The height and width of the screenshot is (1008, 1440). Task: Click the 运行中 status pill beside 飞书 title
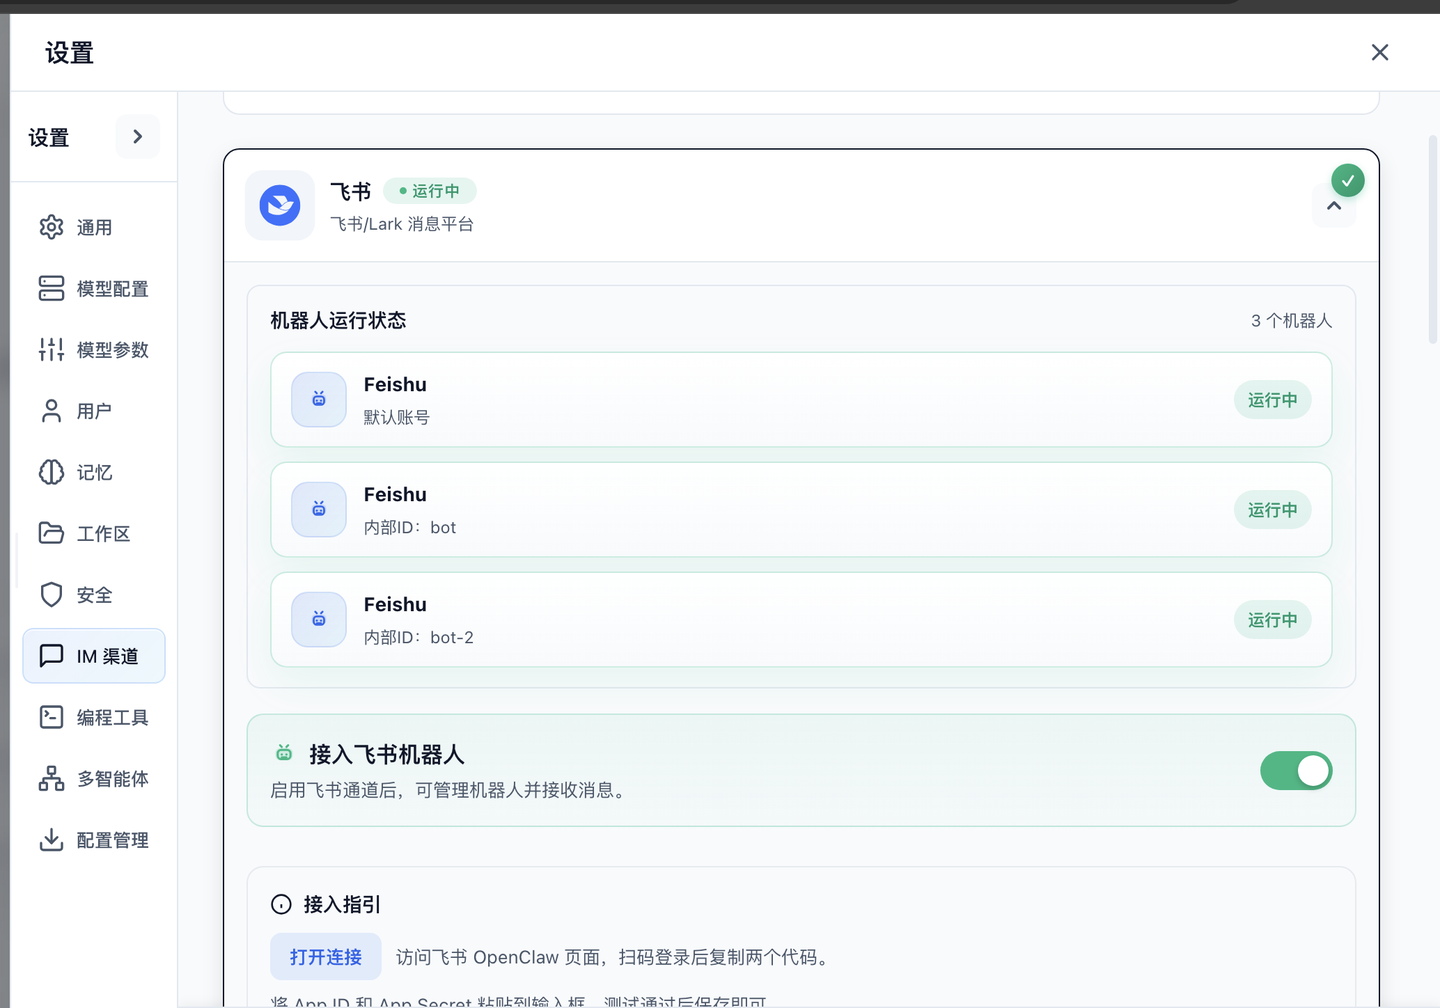point(430,190)
